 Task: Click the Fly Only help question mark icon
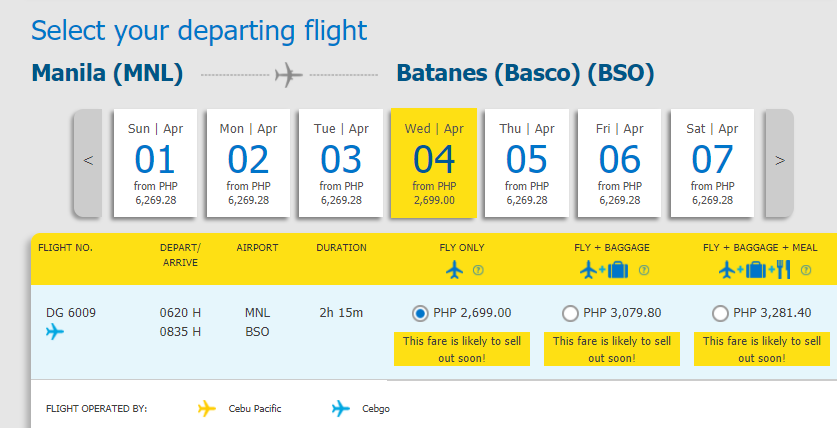[477, 270]
